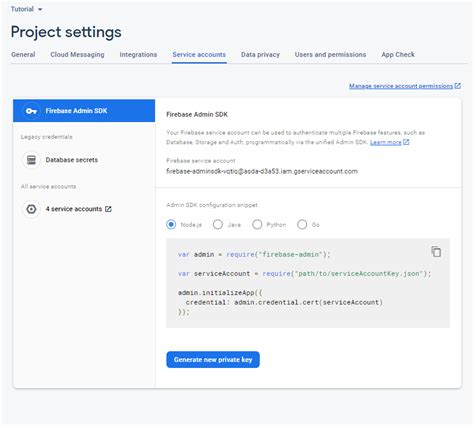The width and height of the screenshot is (474, 426).
Task: Click Generate new private key button
Action: point(213,360)
